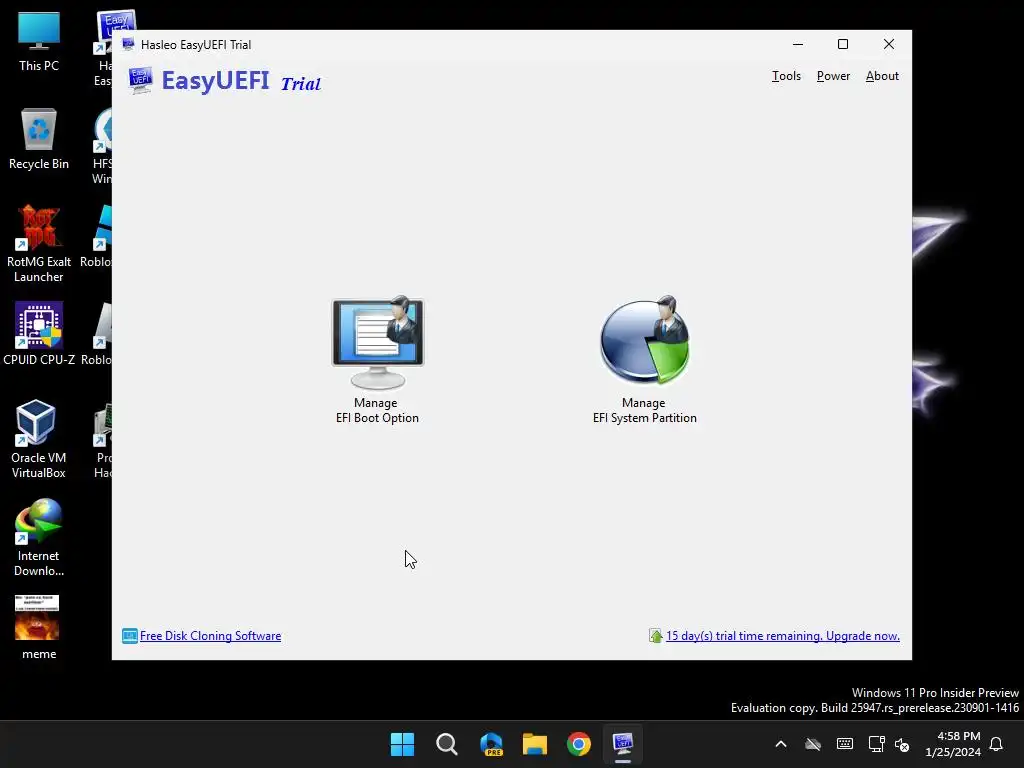
Task: Click EasyUEFI taskbar button
Action: (x=623, y=744)
